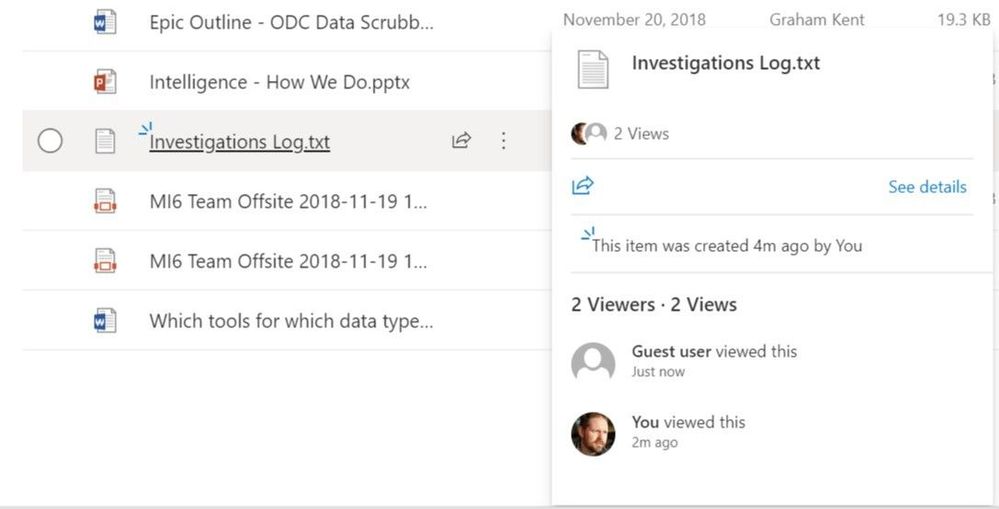Click the Guest user avatar in viewers list
The height and width of the screenshot is (509, 999).
point(593,362)
